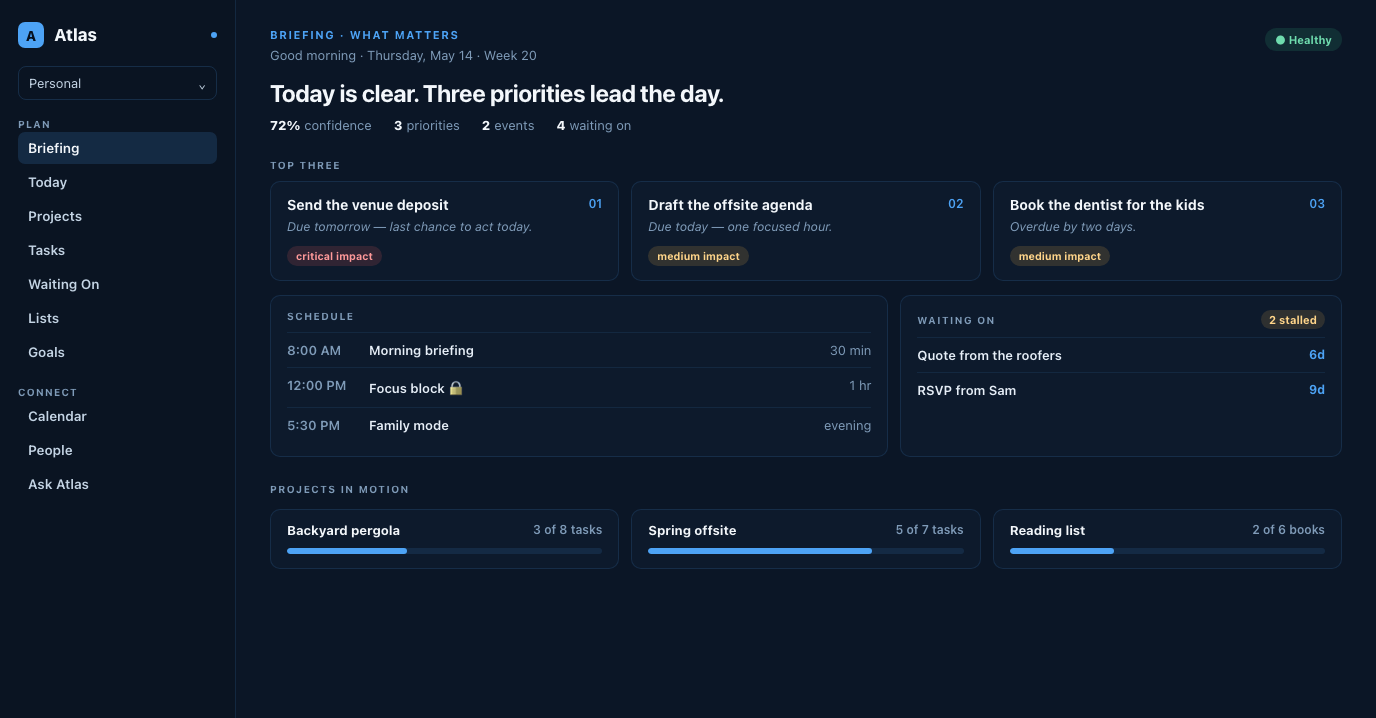This screenshot has height=718, width=1376.
Task: Open Ask Atlas in the sidebar
Action: coord(117,484)
